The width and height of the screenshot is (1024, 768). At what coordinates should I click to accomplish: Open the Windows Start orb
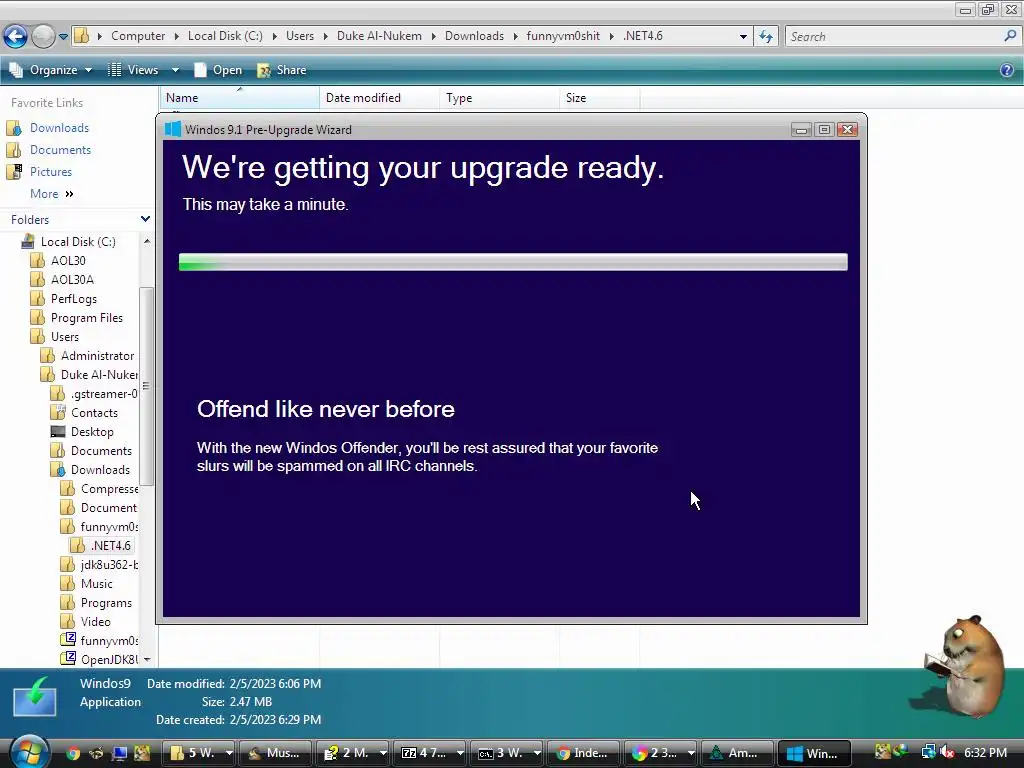tap(29, 752)
